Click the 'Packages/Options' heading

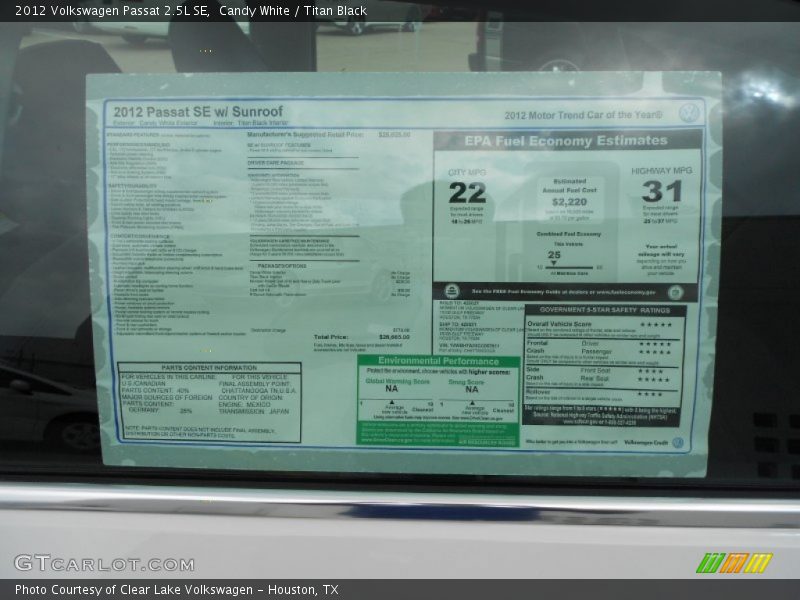282,266
